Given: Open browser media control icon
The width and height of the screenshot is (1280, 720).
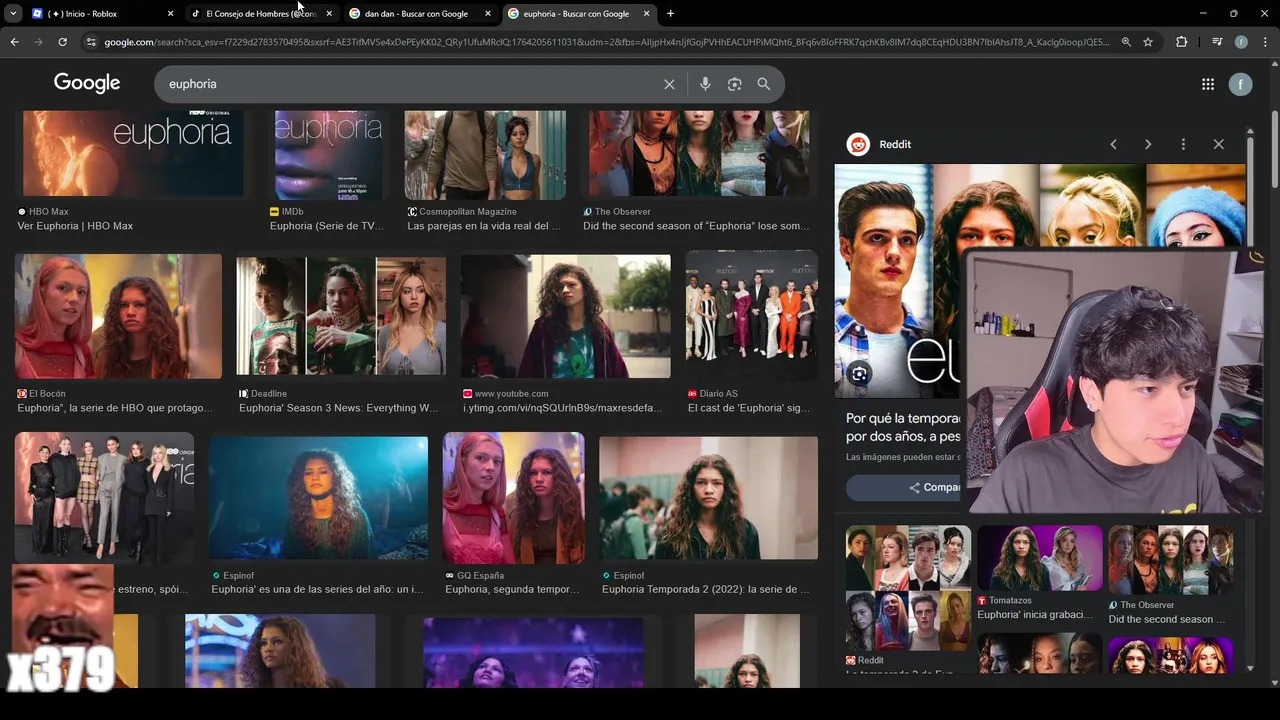Looking at the screenshot, I should 1217,42.
